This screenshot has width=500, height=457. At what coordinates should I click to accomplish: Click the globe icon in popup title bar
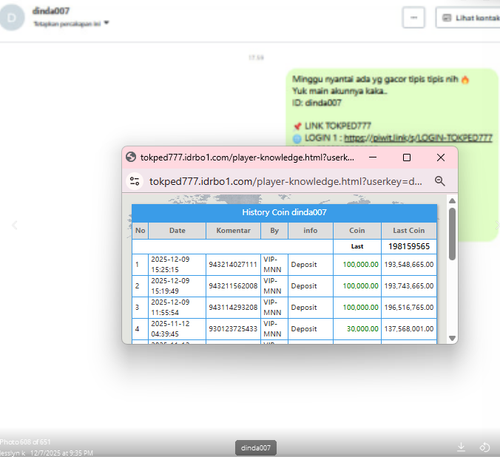tap(131, 157)
